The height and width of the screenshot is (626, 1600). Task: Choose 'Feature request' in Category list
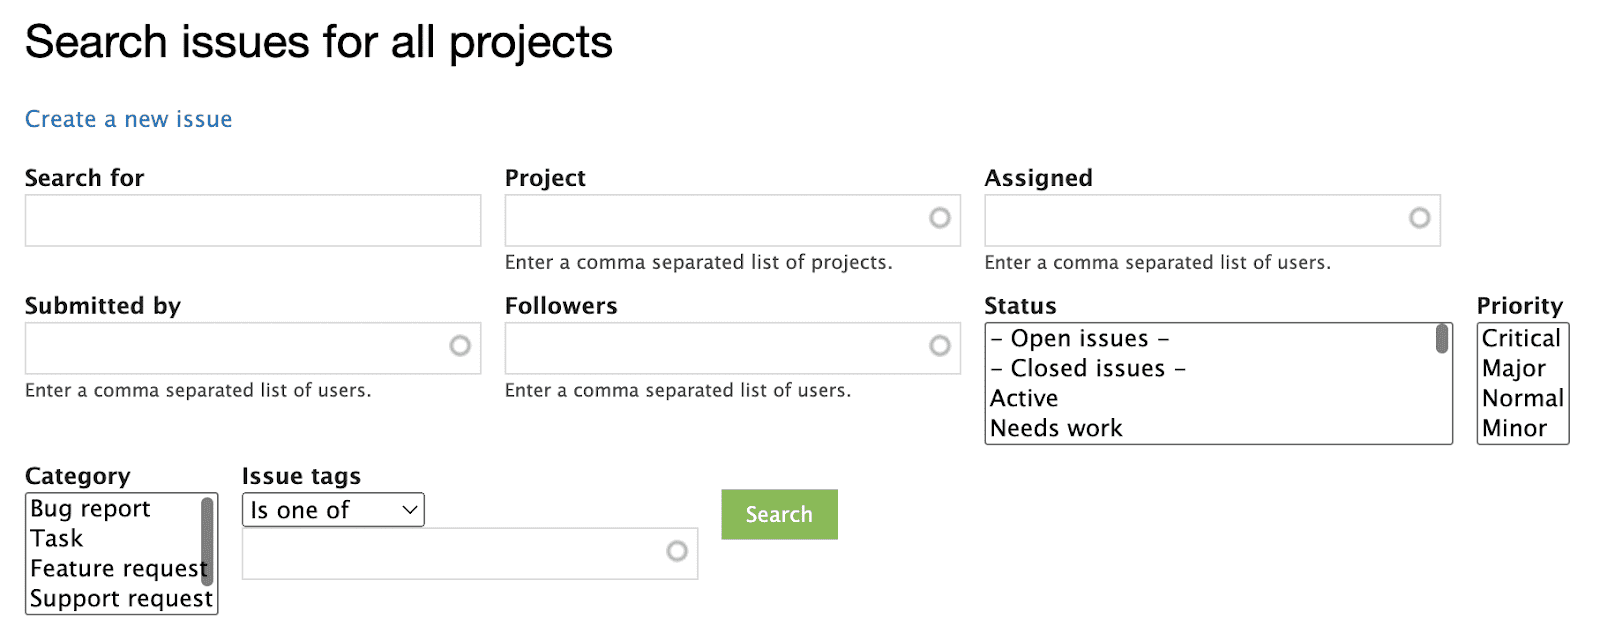(118, 569)
